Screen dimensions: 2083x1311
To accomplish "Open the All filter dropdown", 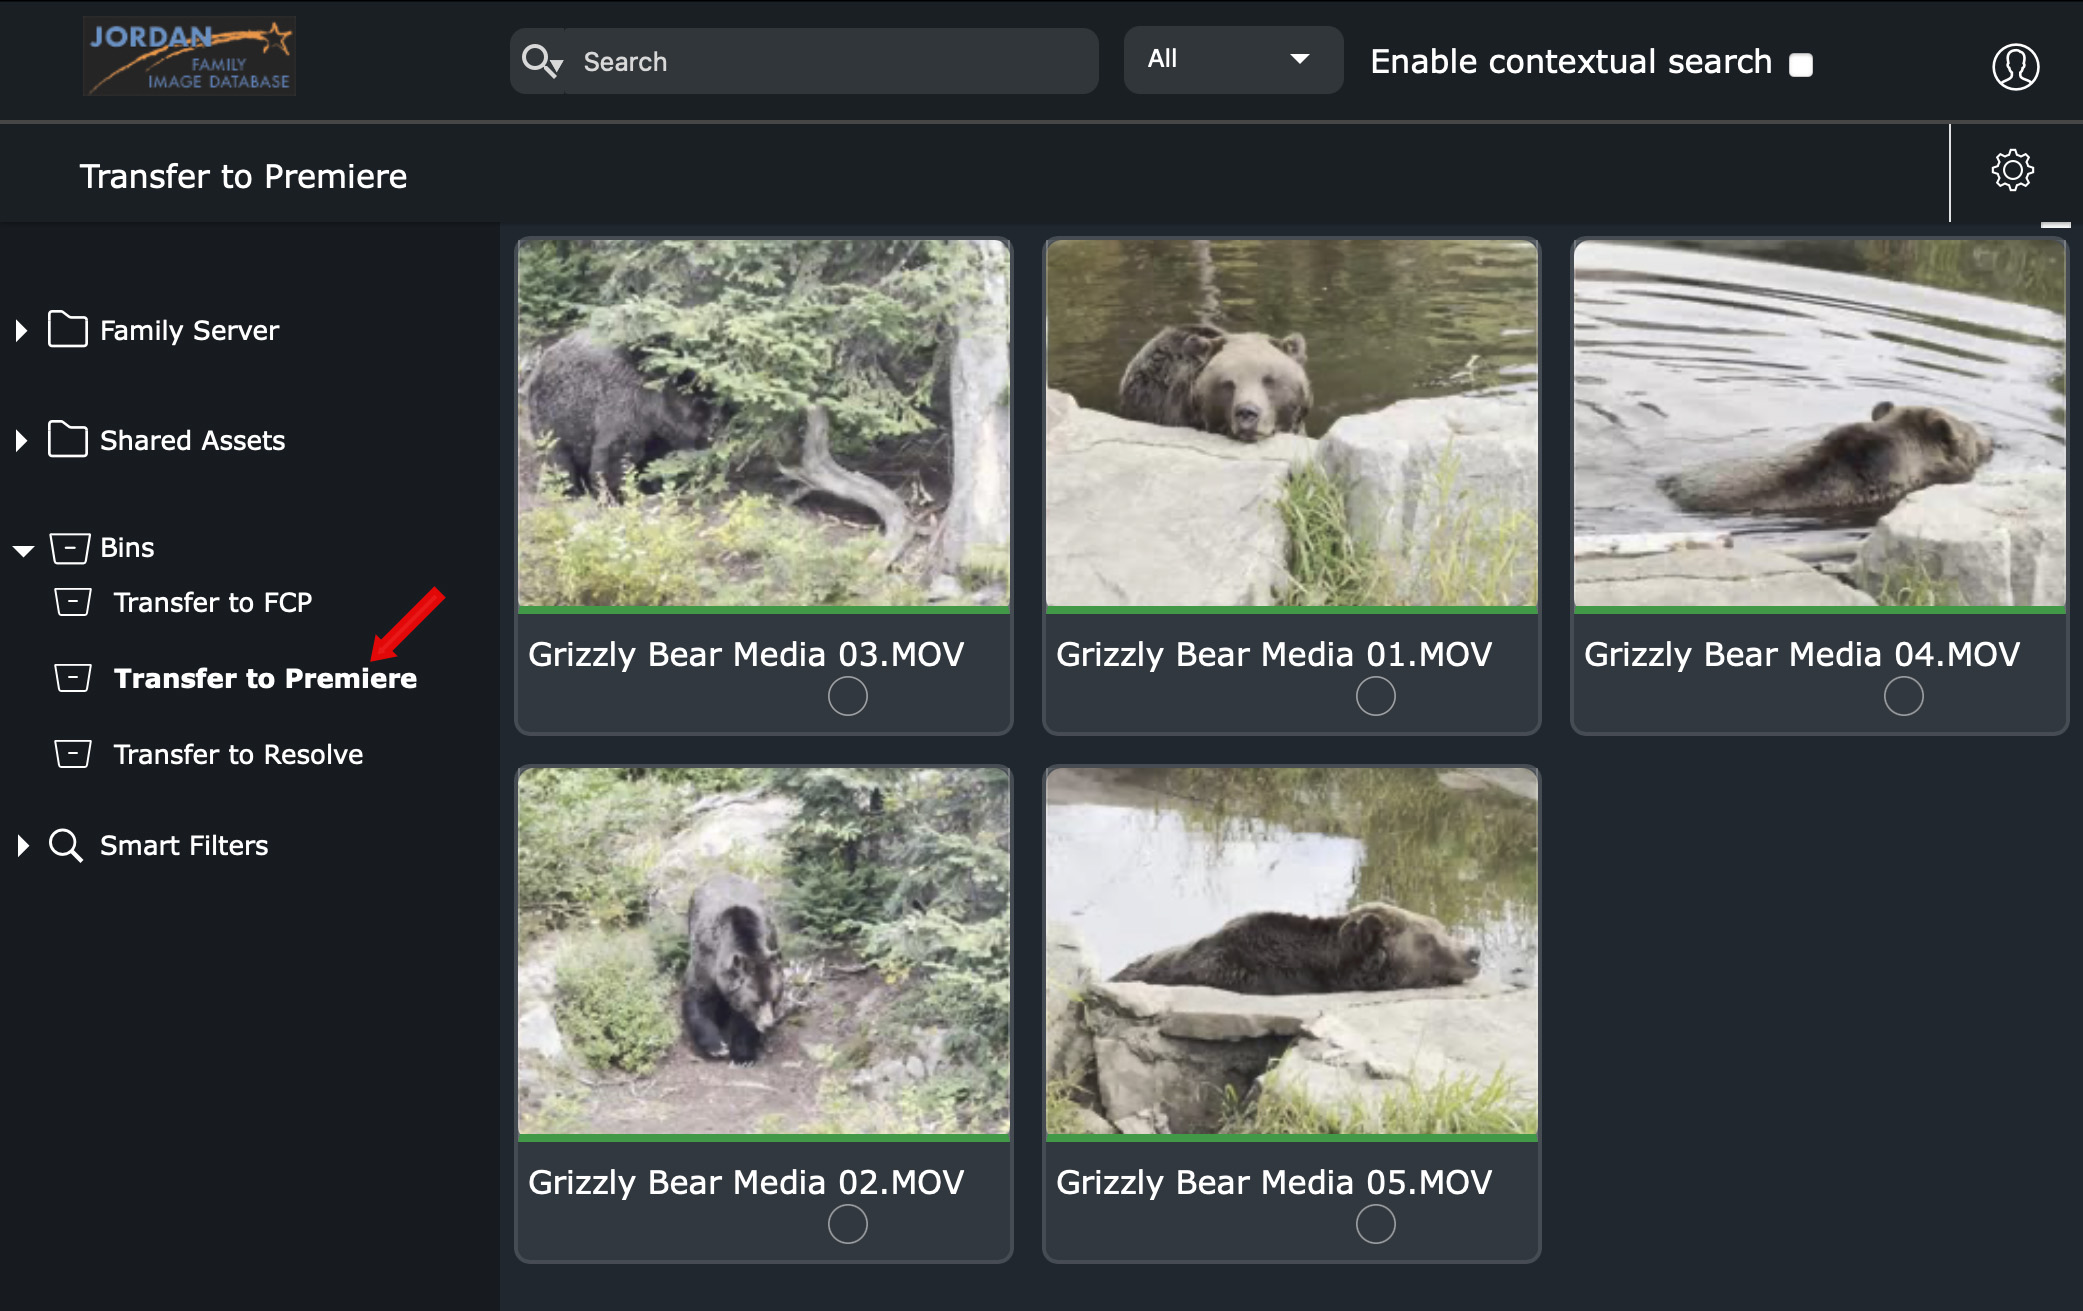I will (1232, 60).
